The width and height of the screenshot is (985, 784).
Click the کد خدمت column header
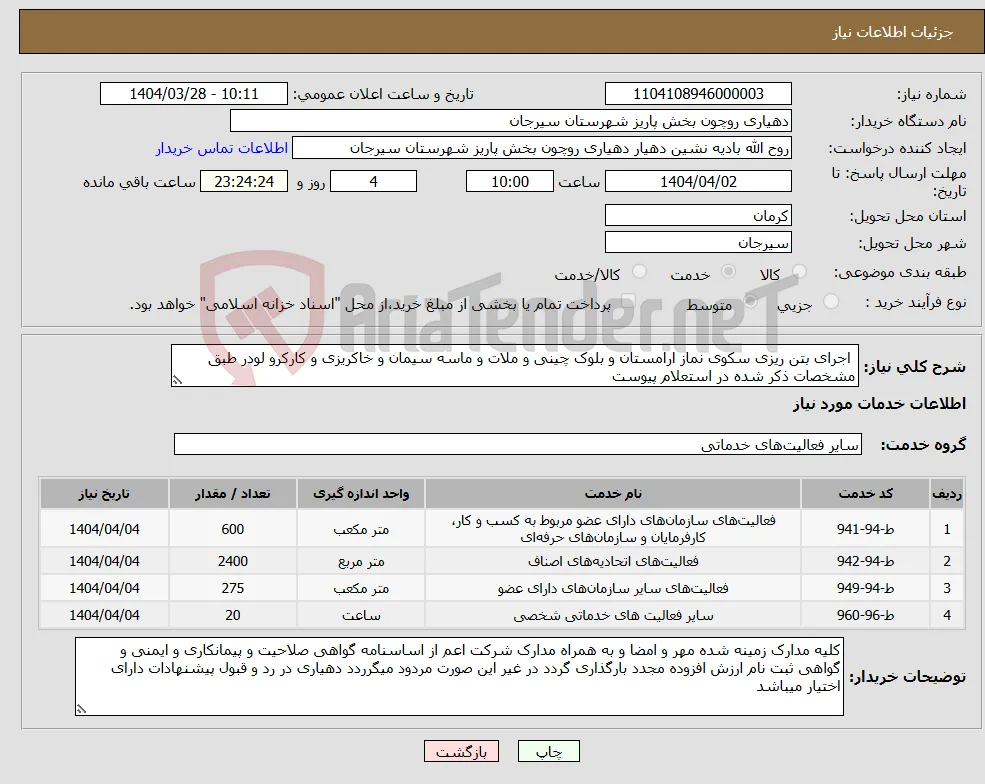coord(865,494)
